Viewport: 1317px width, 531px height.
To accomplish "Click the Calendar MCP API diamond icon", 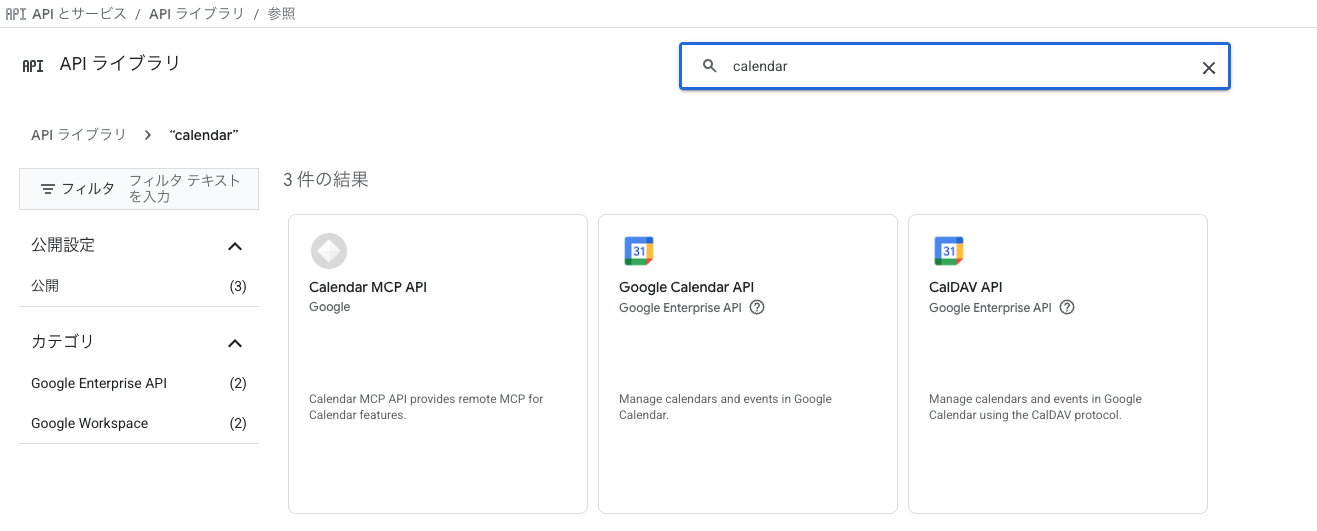I will (x=329, y=251).
